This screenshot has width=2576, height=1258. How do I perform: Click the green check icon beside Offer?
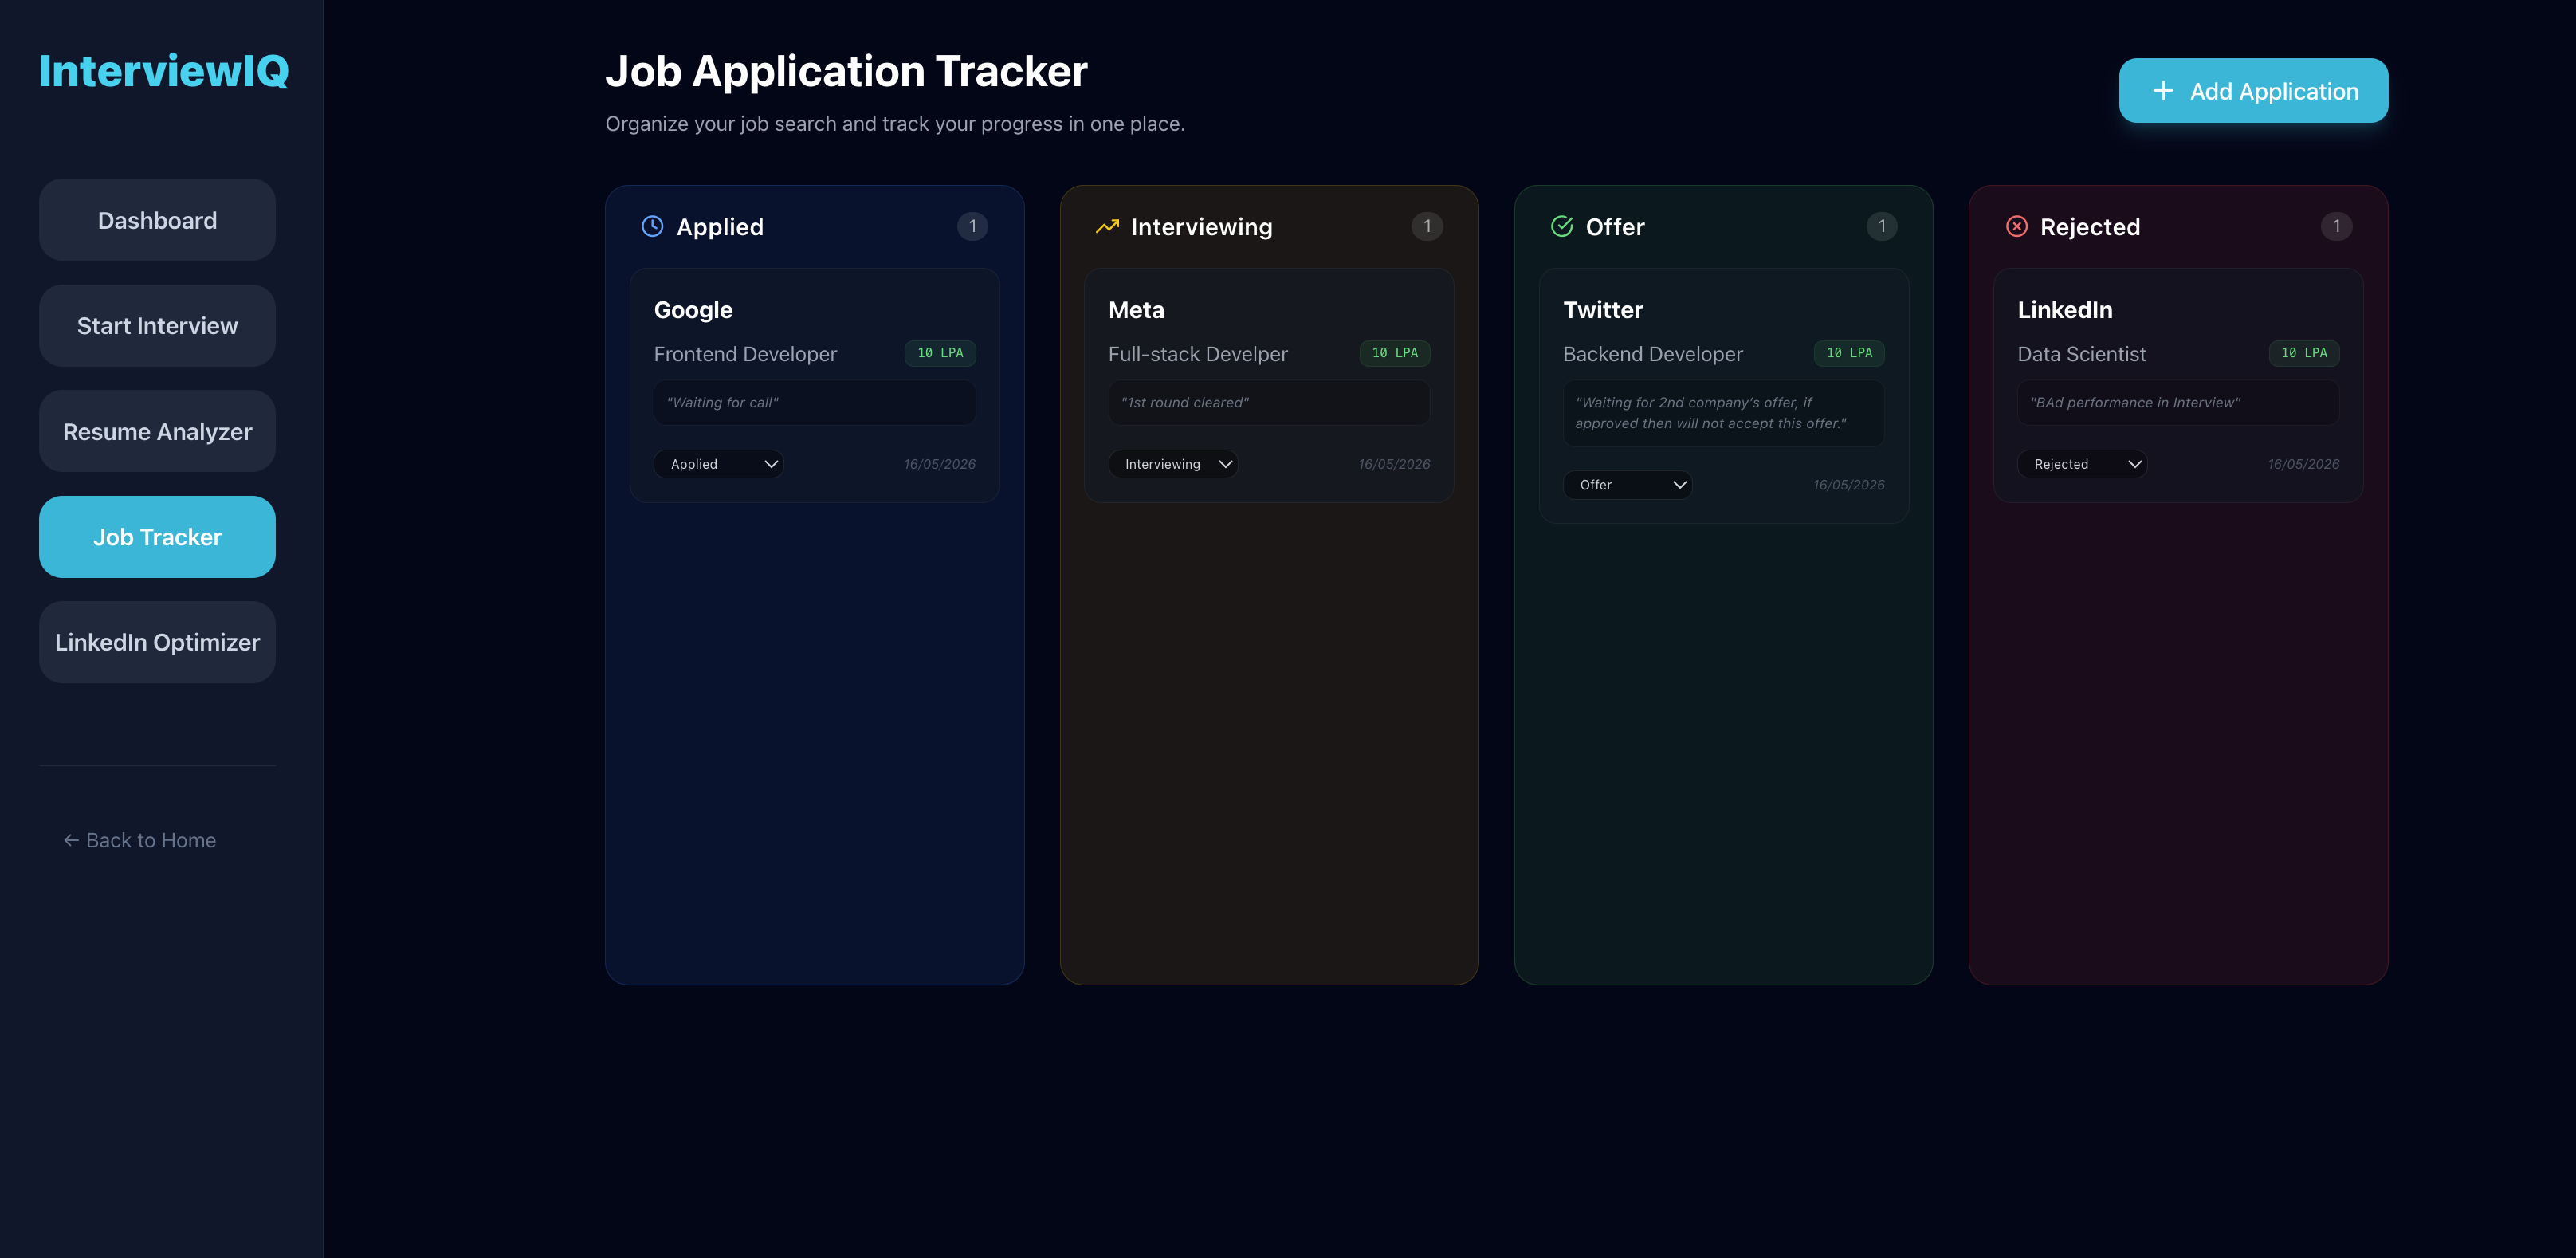tap(1562, 226)
